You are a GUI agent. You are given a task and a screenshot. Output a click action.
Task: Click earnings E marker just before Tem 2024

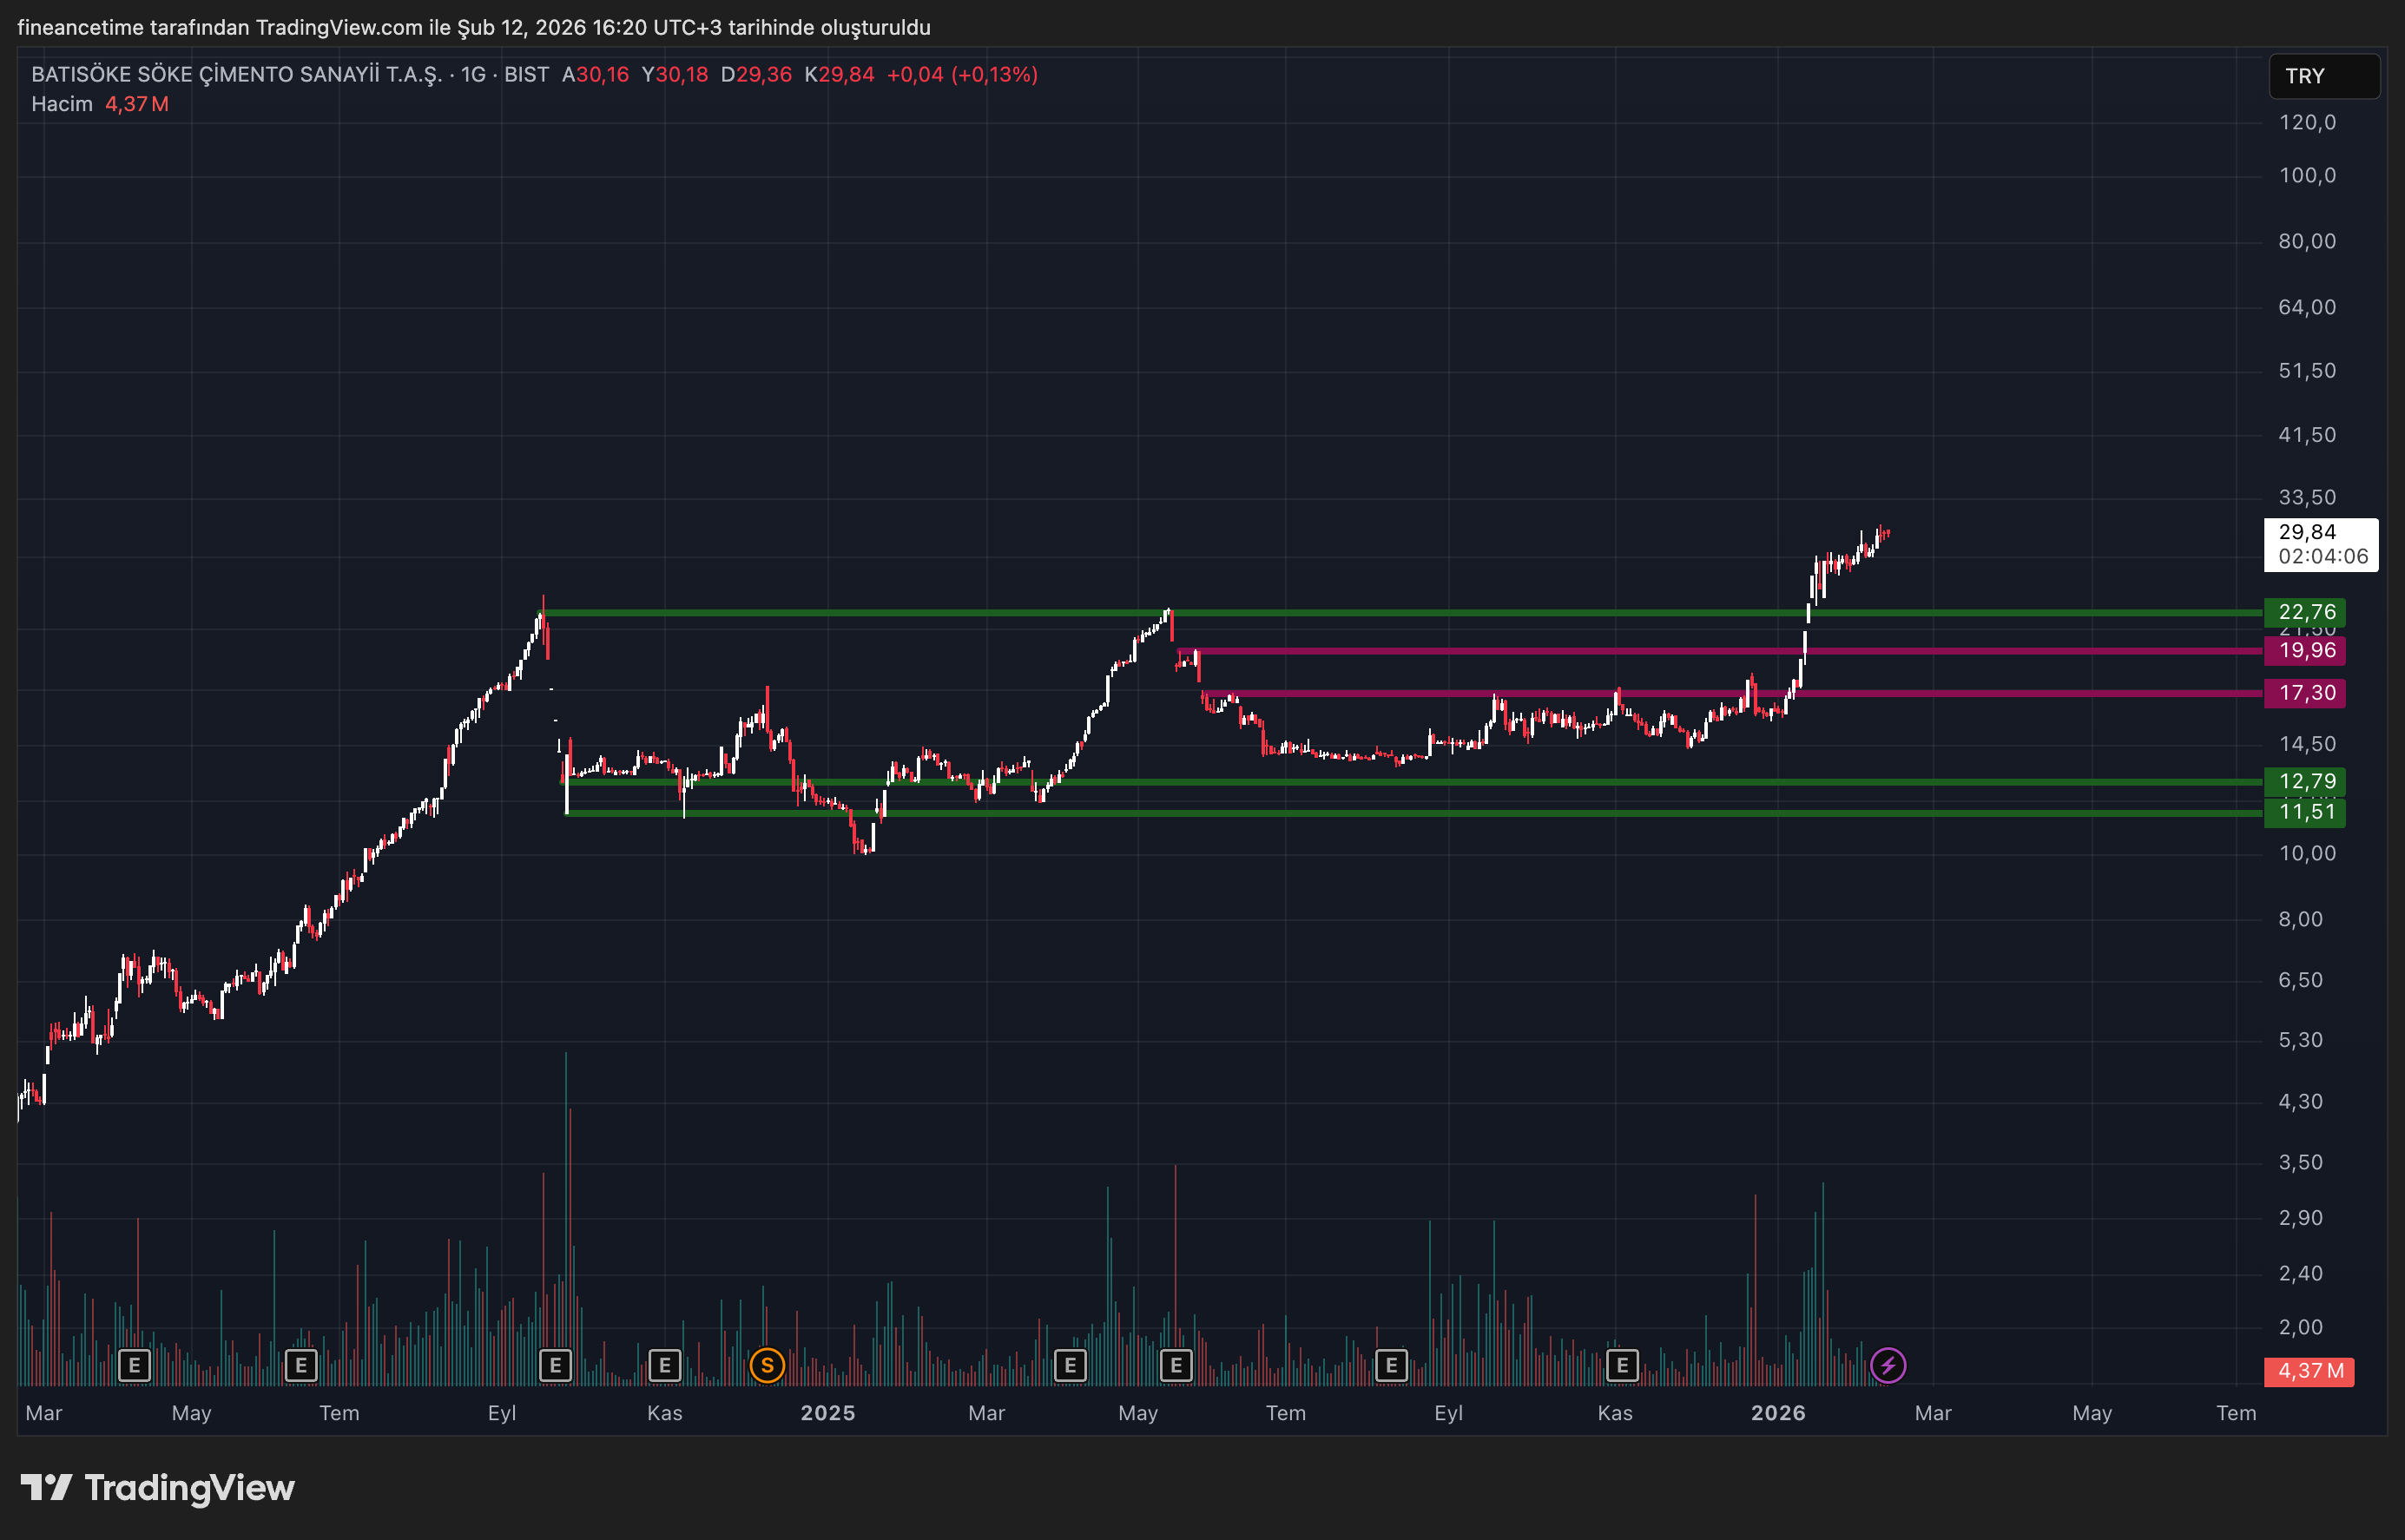(x=301, y=1365)
